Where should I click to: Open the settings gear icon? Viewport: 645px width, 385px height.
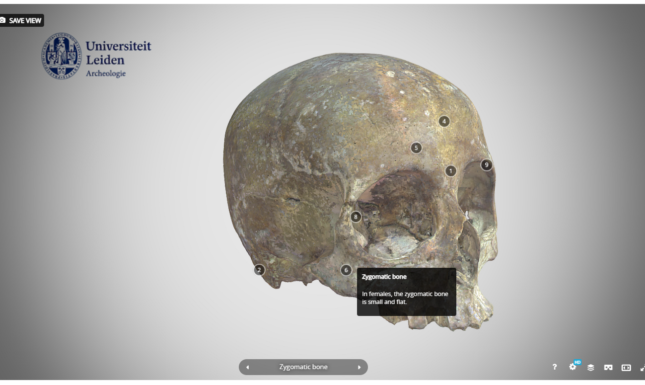click(573, 366)
